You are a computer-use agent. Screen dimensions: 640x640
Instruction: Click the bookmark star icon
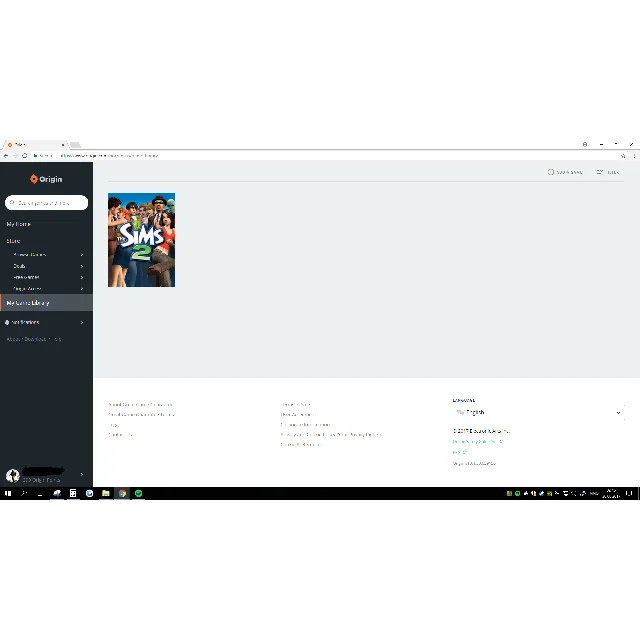pyautogui.click(x=623, y=156)
